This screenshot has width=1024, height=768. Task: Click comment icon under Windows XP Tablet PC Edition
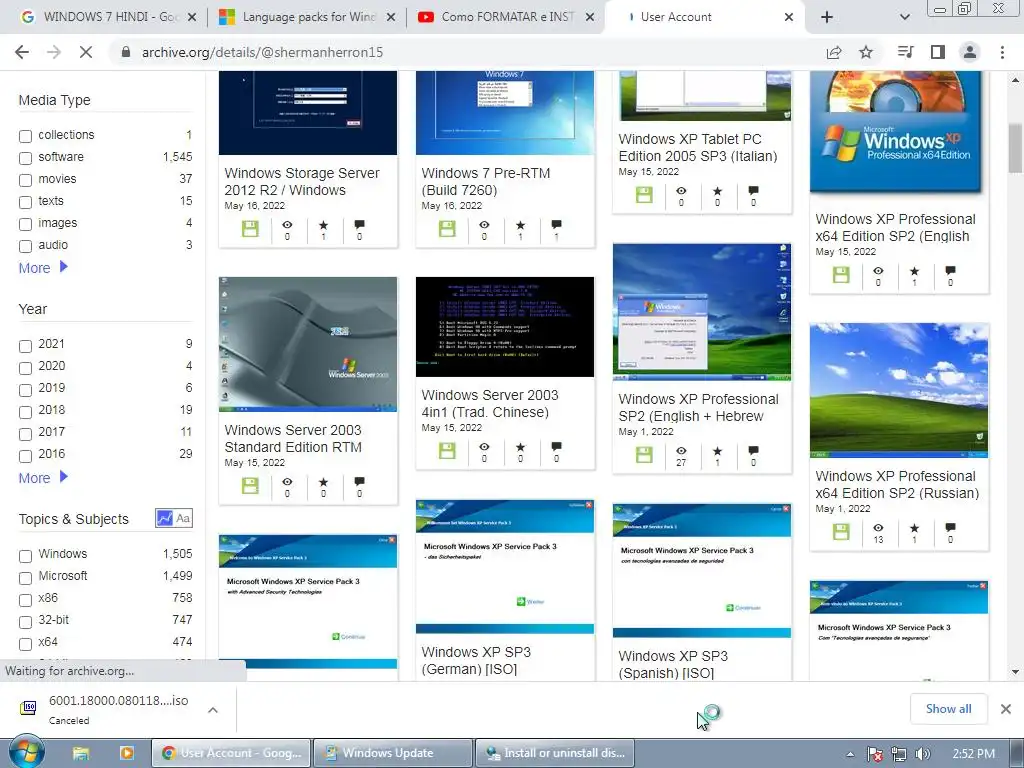[753, 191]
